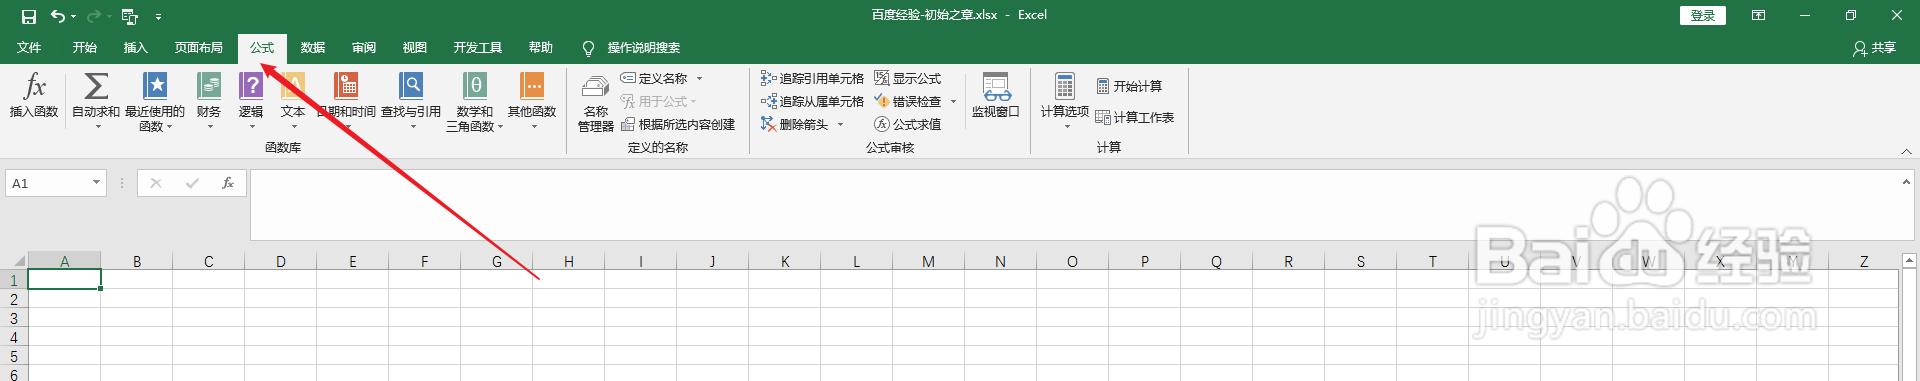Click Evaluate Formula (公式求值)
Viewport: 1920px width, 381px height.
point(908,124)
